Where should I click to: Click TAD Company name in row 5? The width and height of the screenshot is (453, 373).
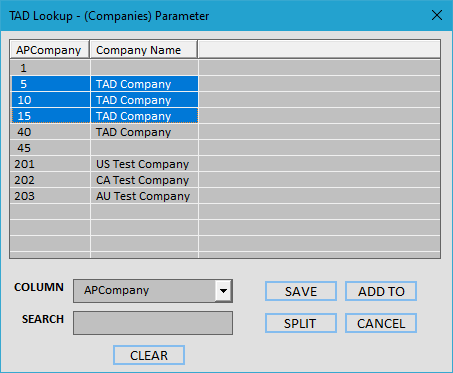(144, 84)
